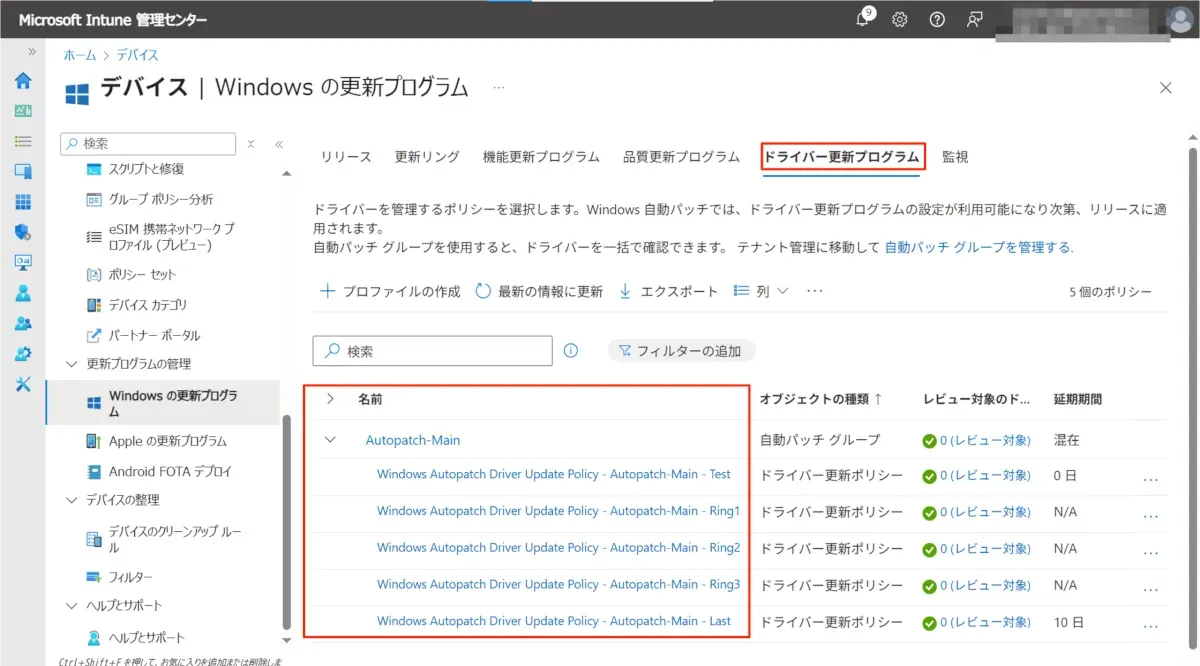Sort by オブジェクトの種類 column header
The width and height of the screenshot is (1200, 666).
coord(820,399)
